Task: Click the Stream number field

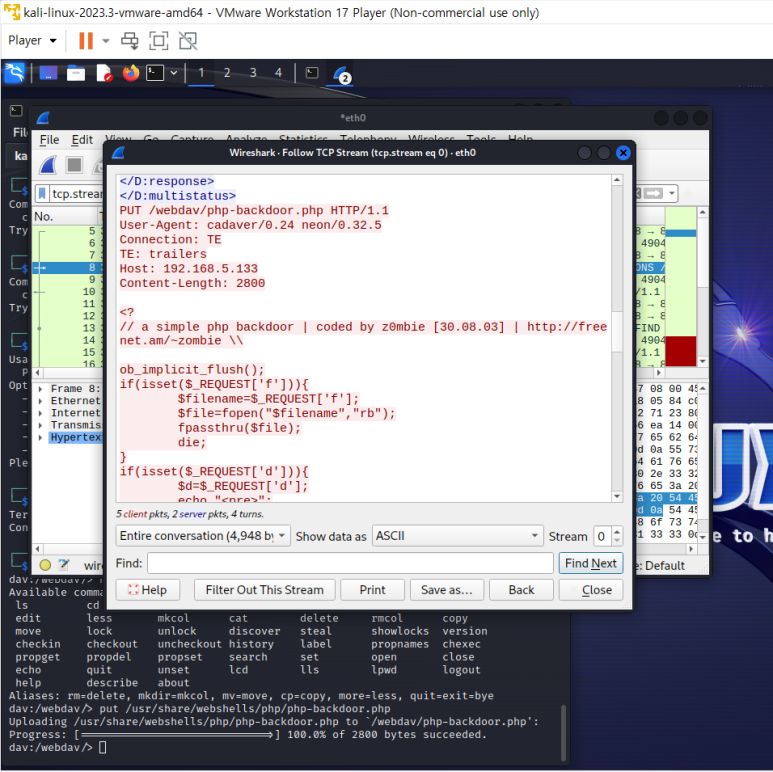Action: coord(602,536)
